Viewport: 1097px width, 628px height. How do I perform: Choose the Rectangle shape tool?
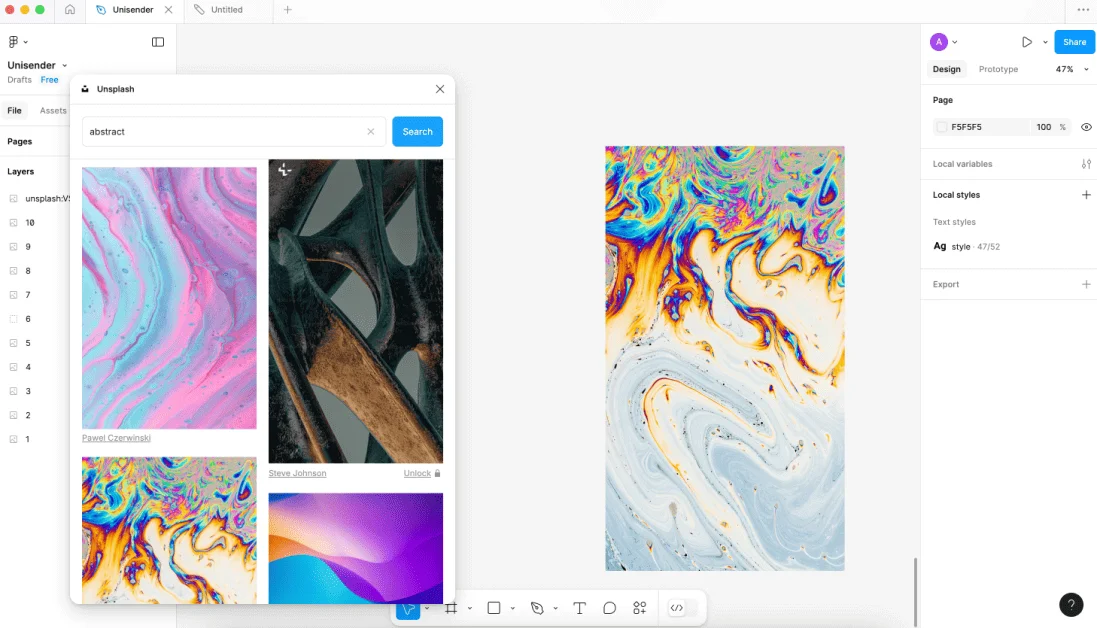coord(493,608)
